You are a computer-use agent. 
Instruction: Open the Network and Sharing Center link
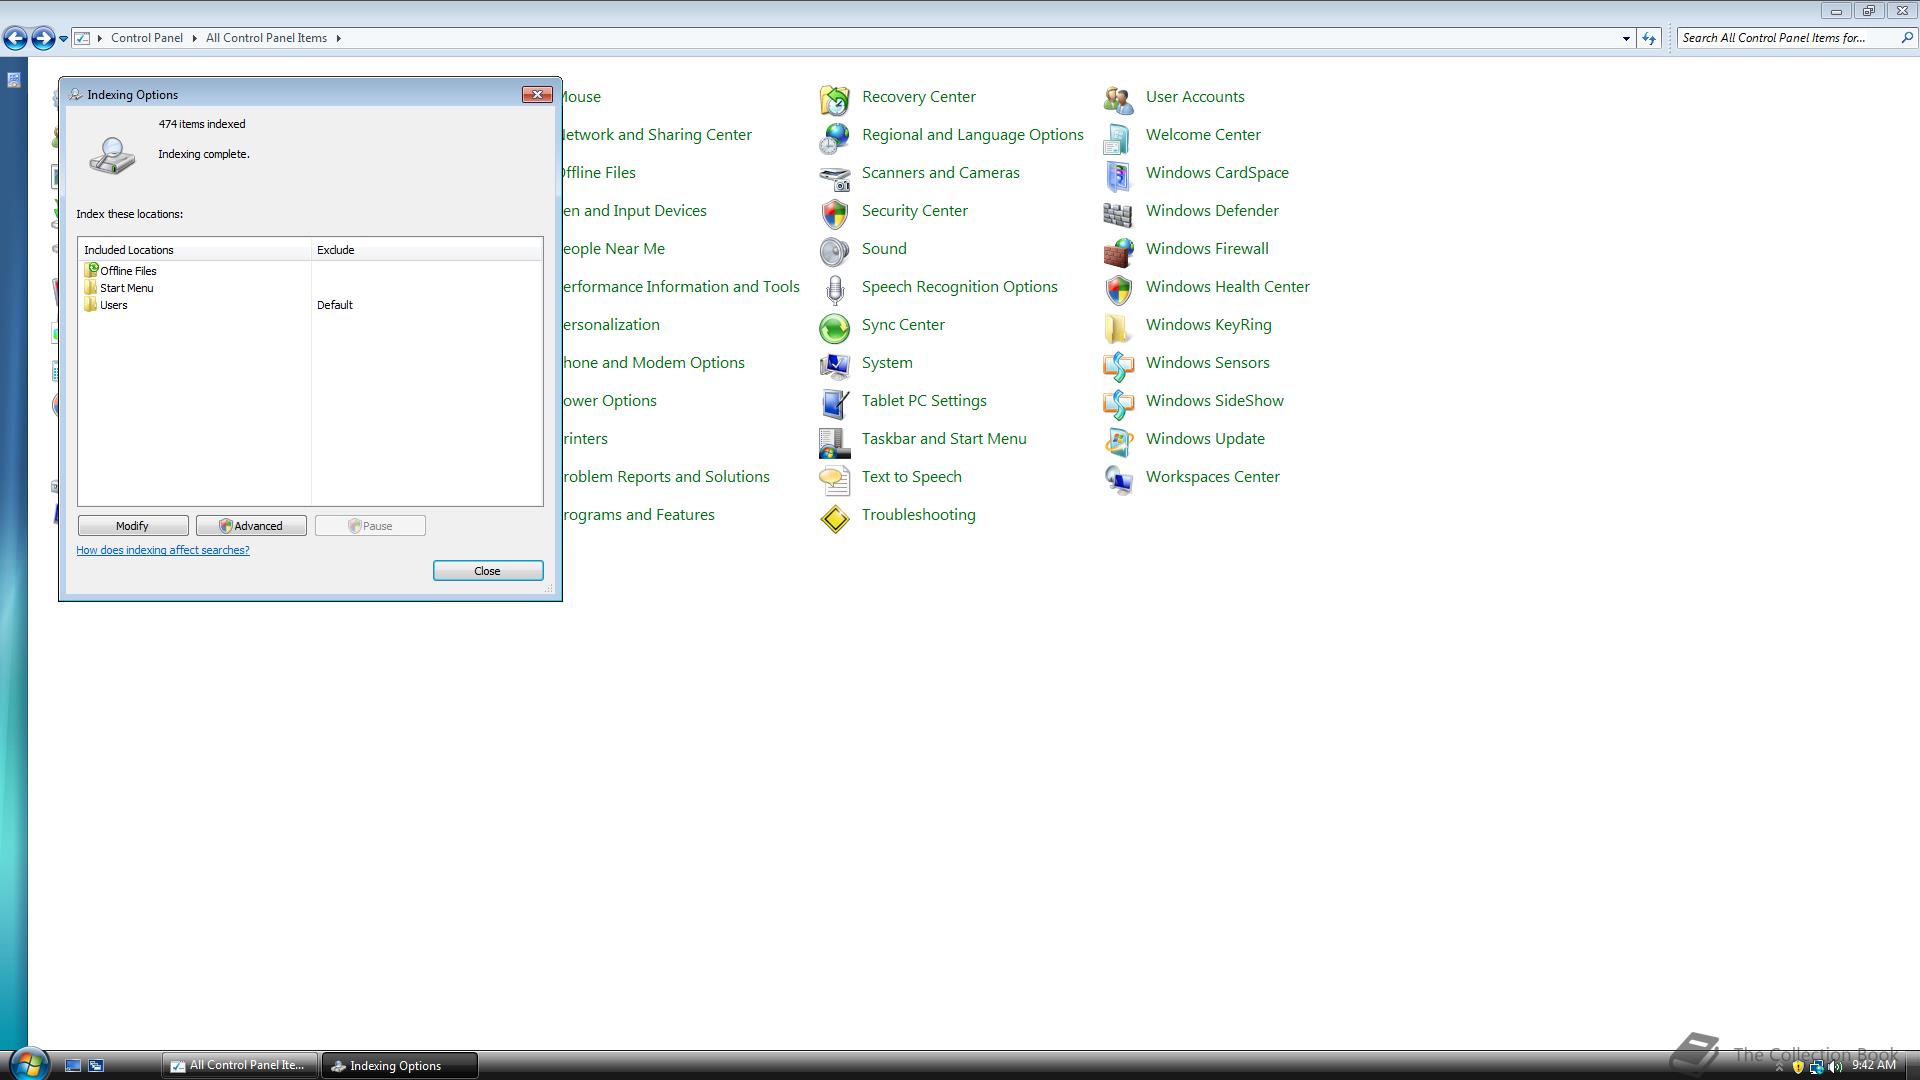click(x=656, y=135)
